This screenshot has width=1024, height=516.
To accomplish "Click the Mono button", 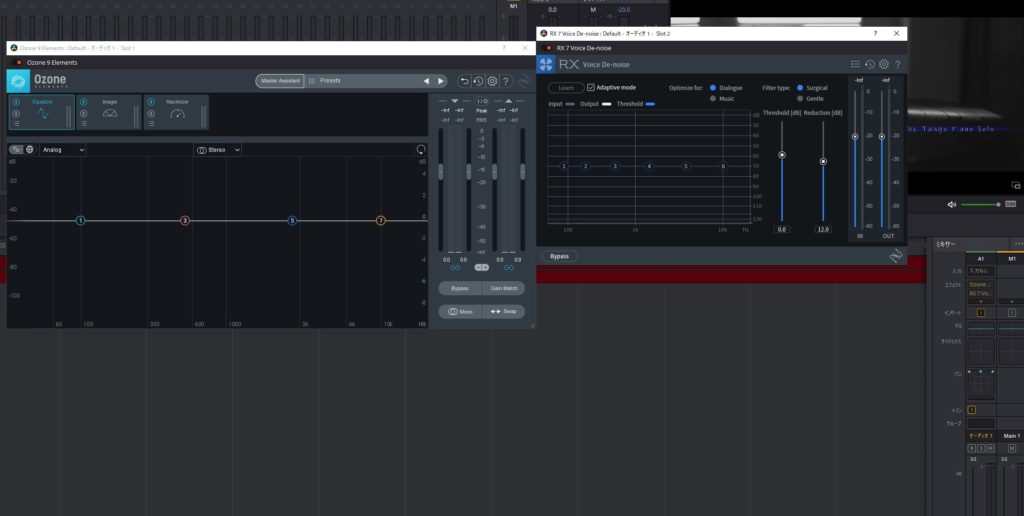I will pos(460,312).
